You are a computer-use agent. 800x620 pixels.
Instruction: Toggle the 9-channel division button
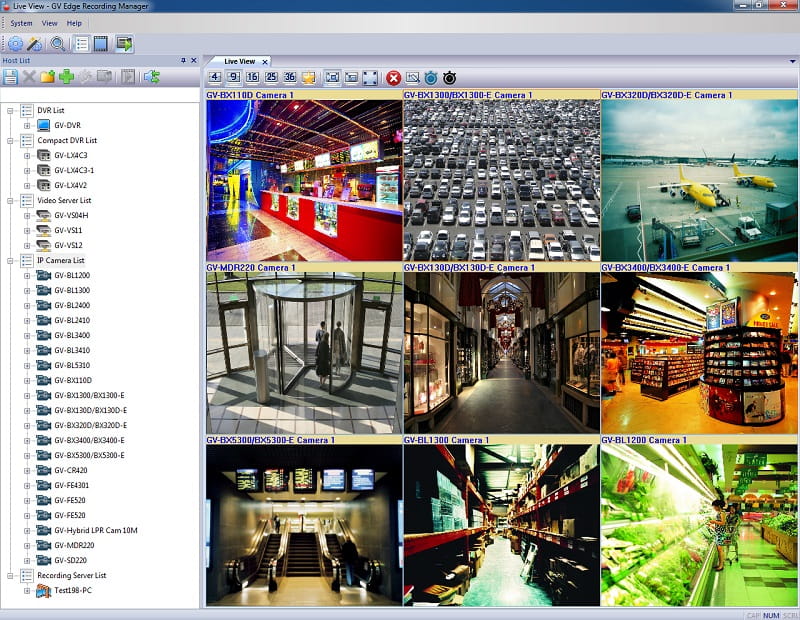click(233, 78)
